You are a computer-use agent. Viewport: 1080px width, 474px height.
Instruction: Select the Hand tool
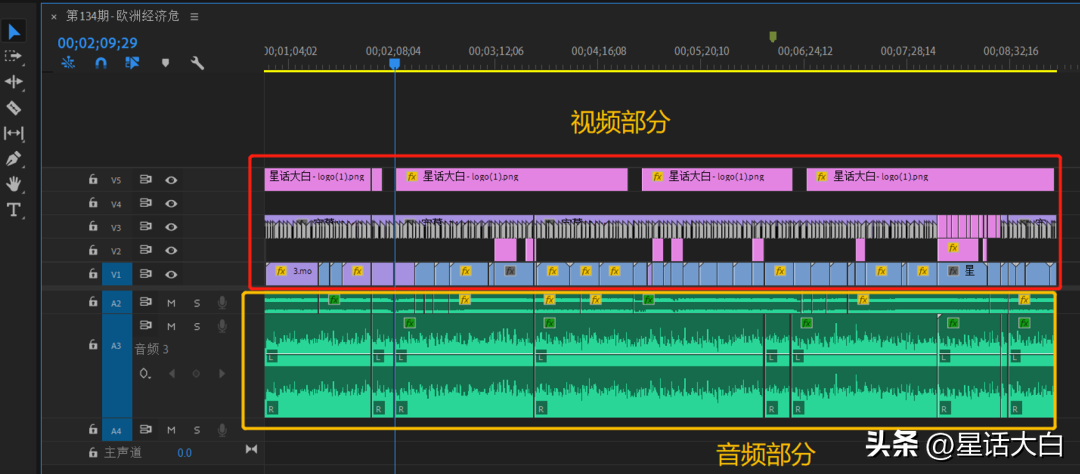coord(14,184)
